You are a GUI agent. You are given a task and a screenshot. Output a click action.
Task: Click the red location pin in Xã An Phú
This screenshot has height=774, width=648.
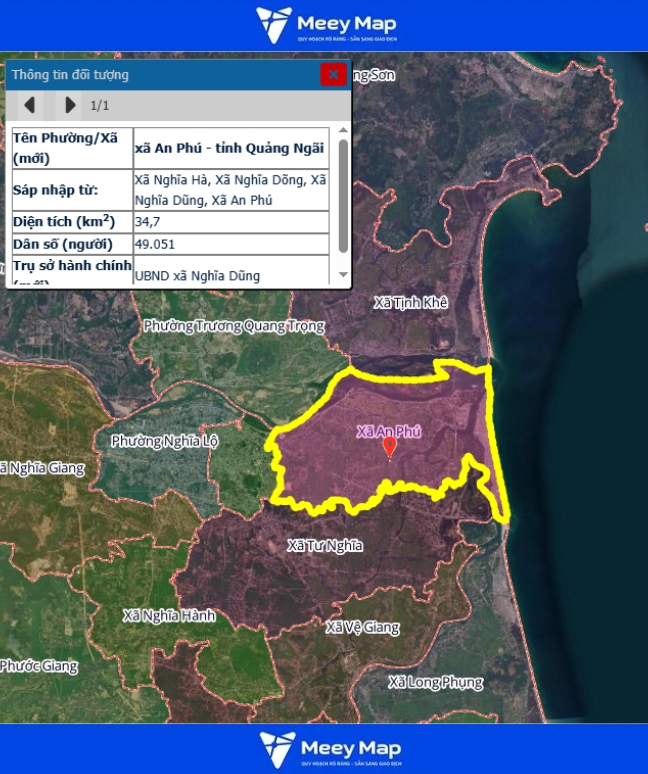[x=390, y=447]
